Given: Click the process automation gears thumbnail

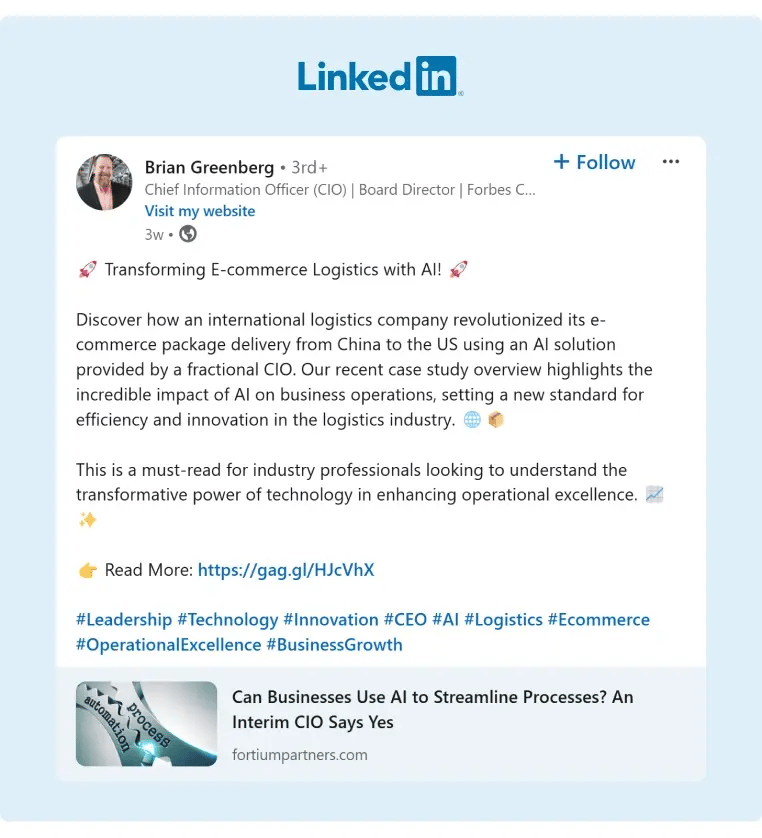Looking at the screenshot, I should [147, 724].
